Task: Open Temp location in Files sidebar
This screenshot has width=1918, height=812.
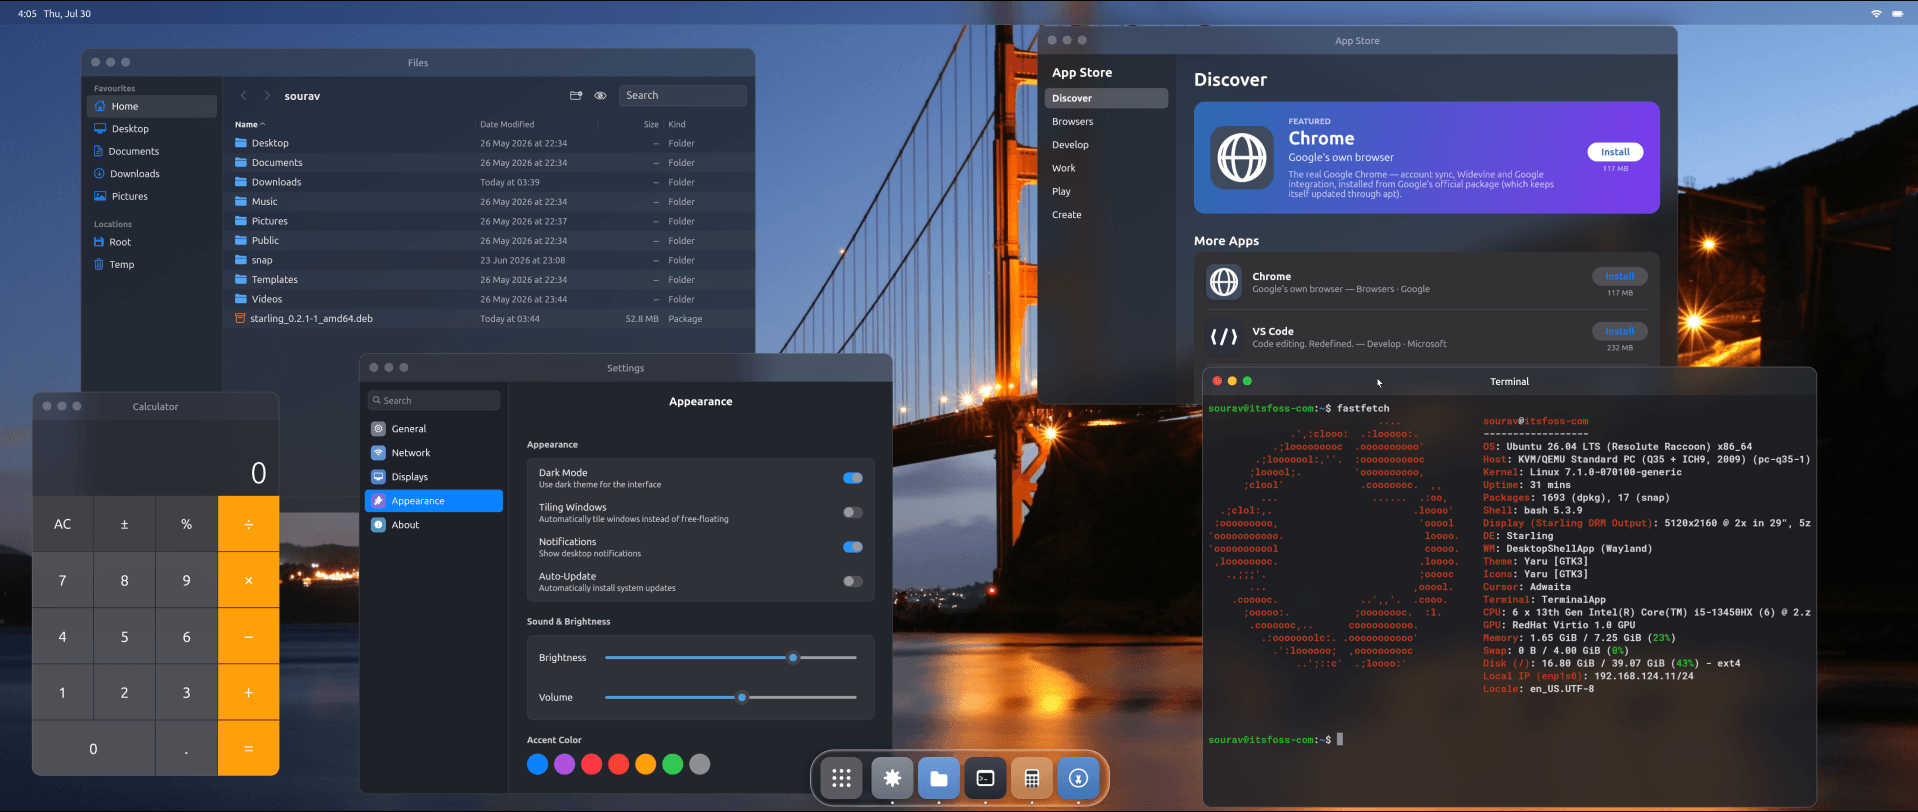Action: click(x=152, y=265)
